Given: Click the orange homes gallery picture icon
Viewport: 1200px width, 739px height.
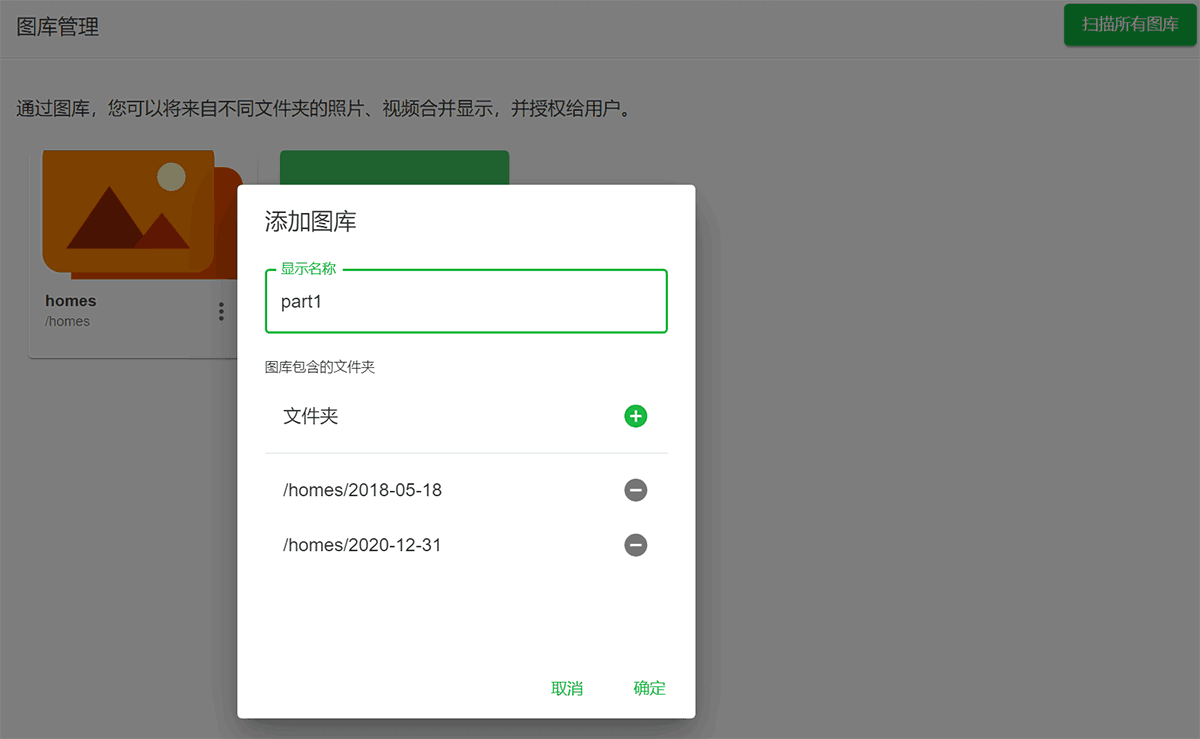Looking at the screenshot, I should point(128,212).
